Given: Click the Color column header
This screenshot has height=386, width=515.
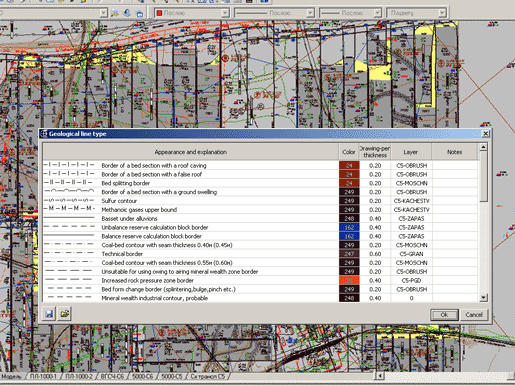Looking at the screenshot, I should point(349,152).
